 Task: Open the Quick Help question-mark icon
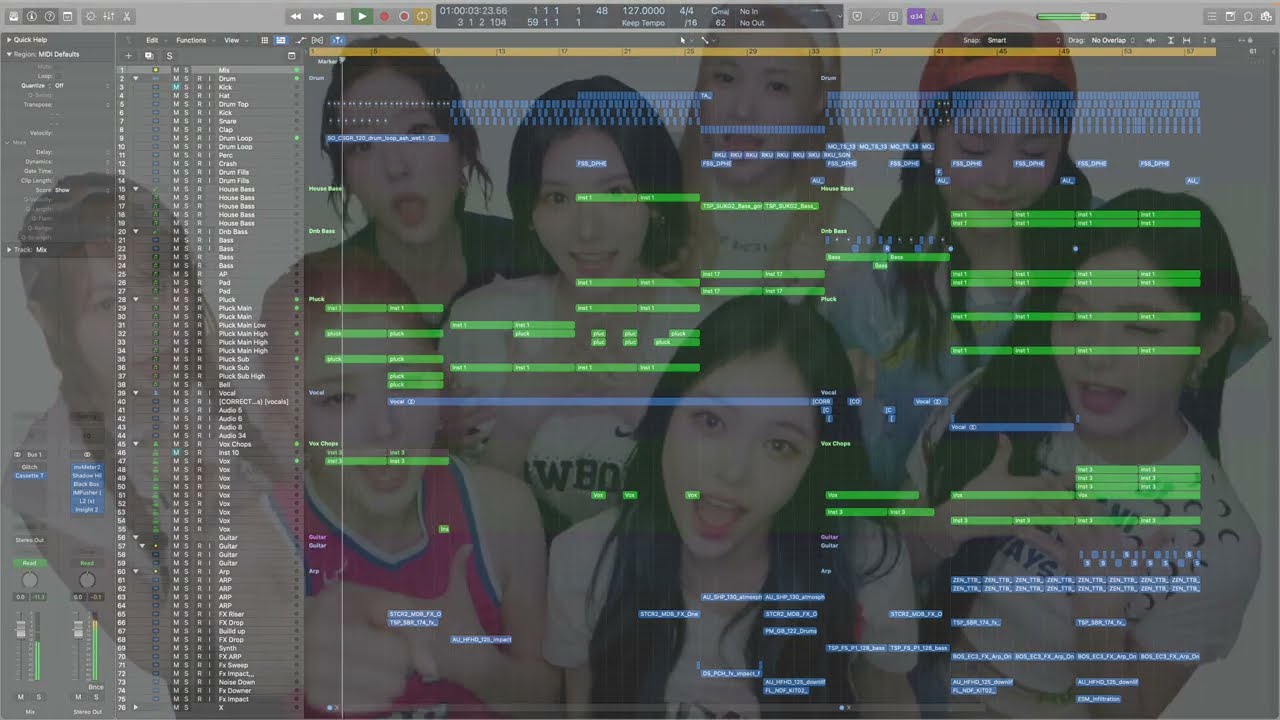(49, 16)
